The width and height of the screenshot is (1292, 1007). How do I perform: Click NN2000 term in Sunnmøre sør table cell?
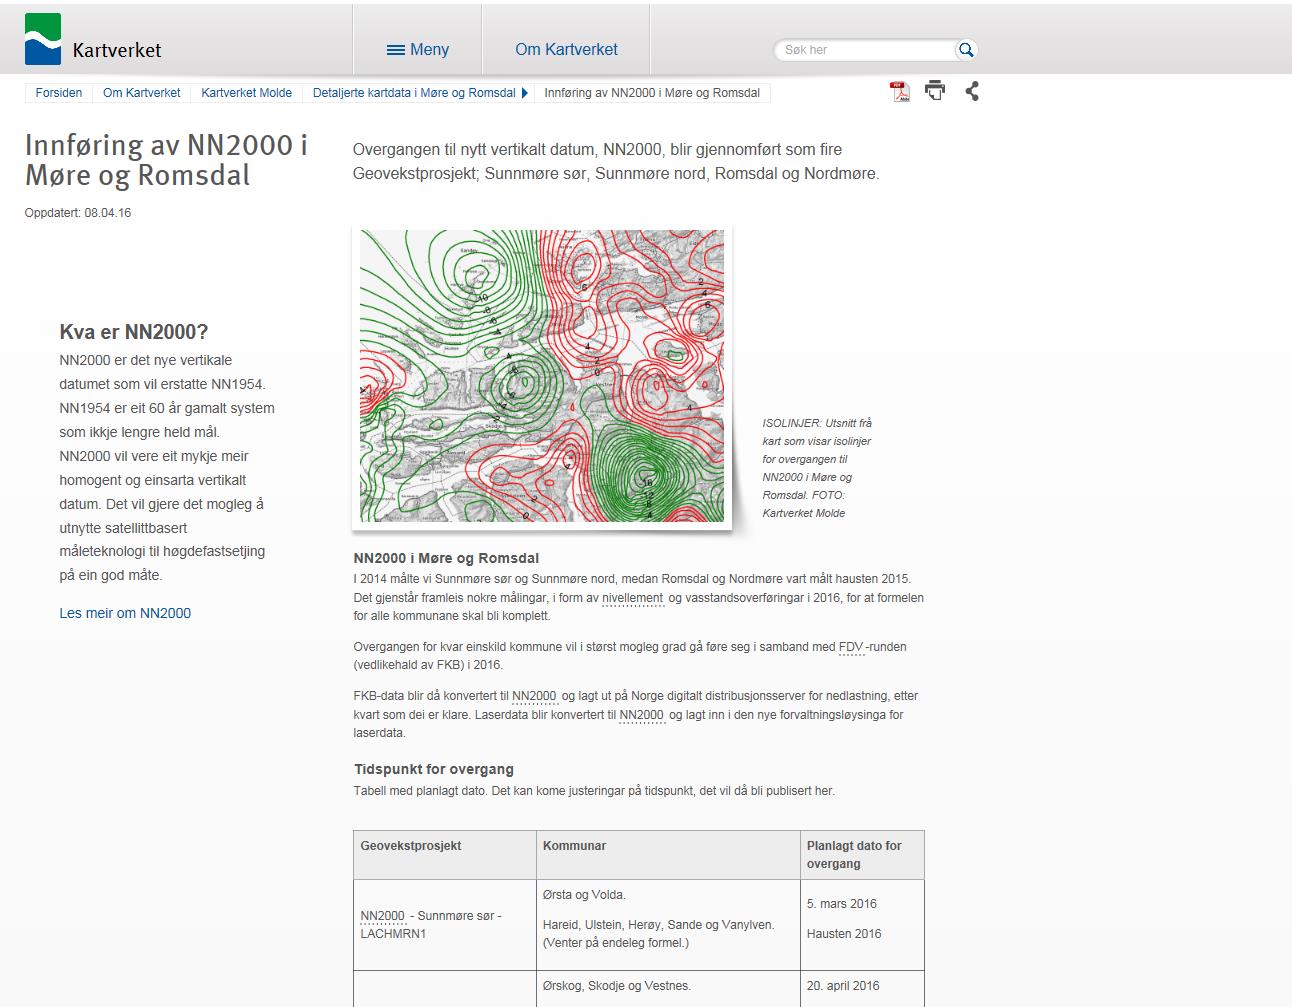click(383, 916)
